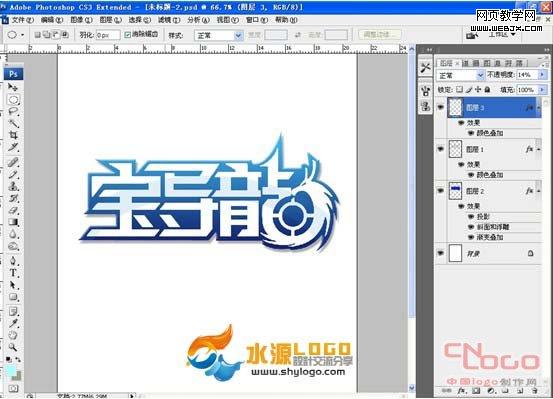Viewport: 553px width, 399px height.
Task: Toggle Quick Mask mode
Action: click(x=13, y=388)
